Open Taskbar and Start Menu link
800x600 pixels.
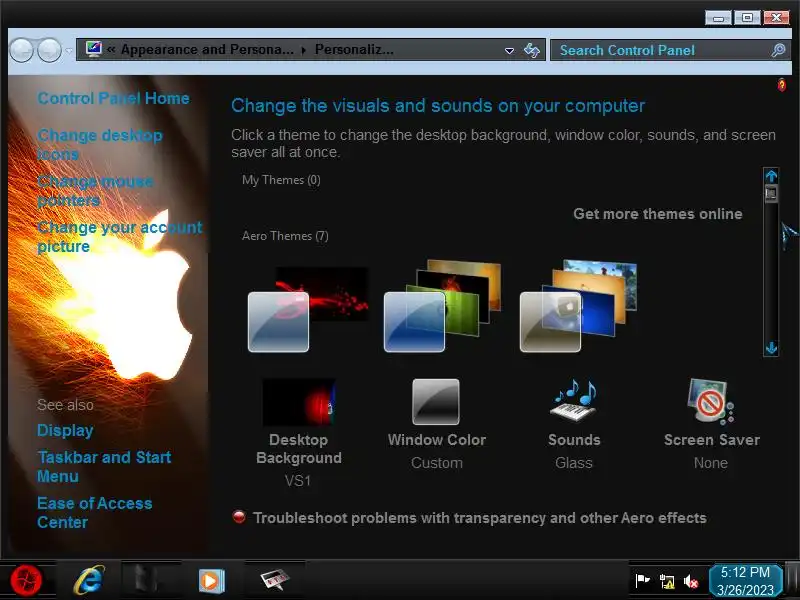pyautogui.click(x=104, y=466)
